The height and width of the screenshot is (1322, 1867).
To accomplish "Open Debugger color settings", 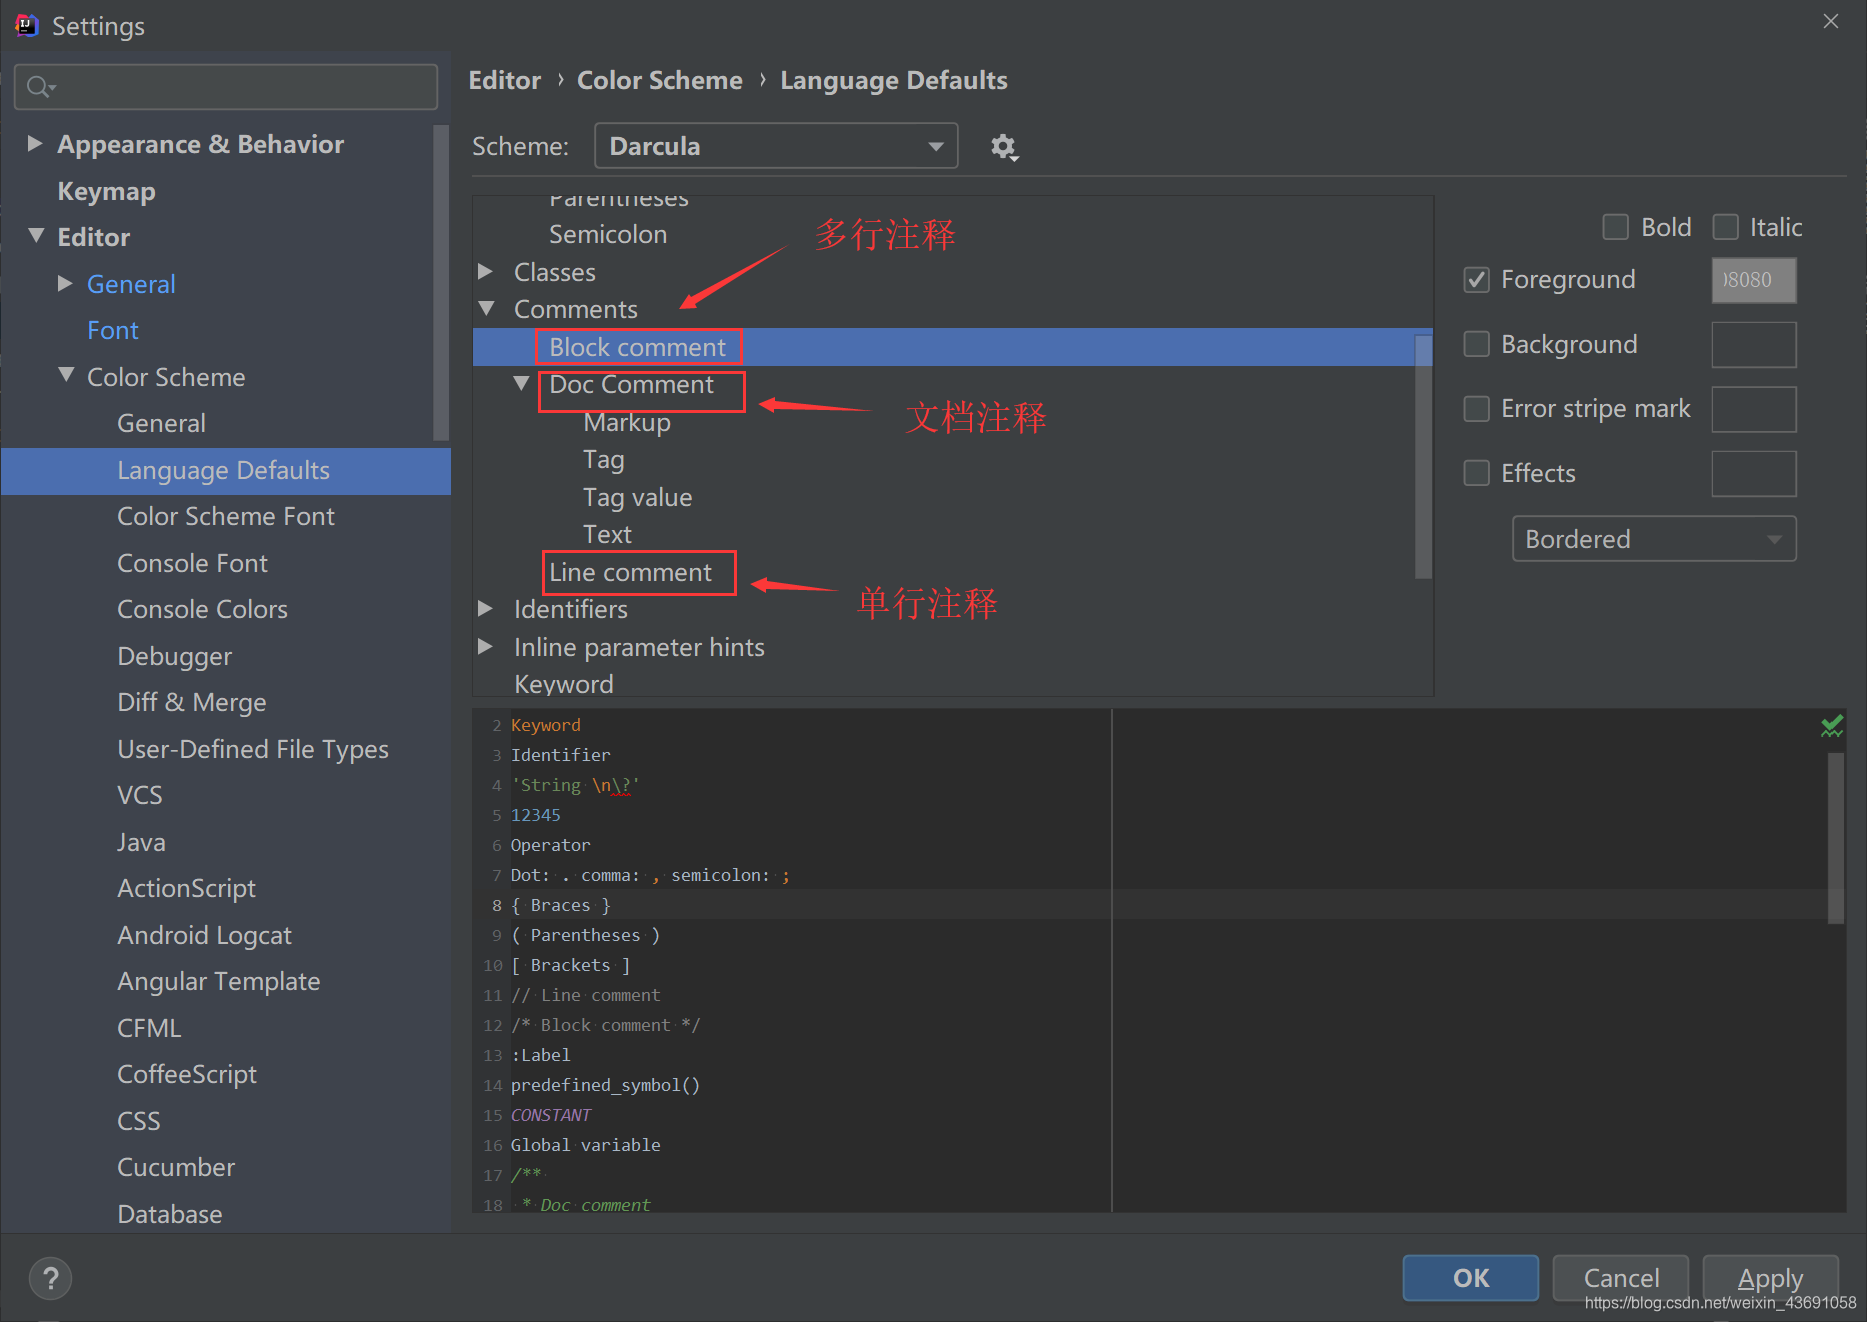I will (x=174, y=656).
